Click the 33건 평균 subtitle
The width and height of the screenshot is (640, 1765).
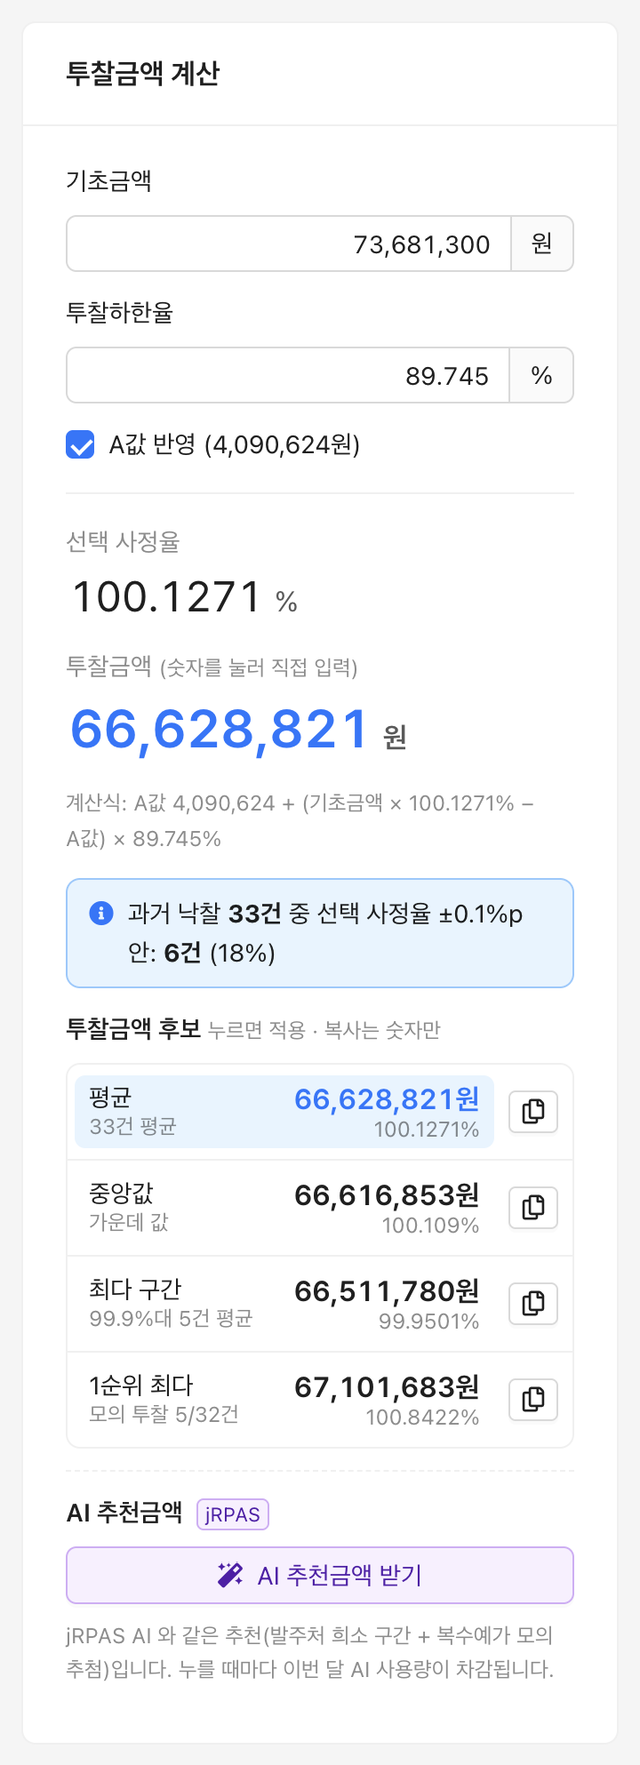point(133,1126)
